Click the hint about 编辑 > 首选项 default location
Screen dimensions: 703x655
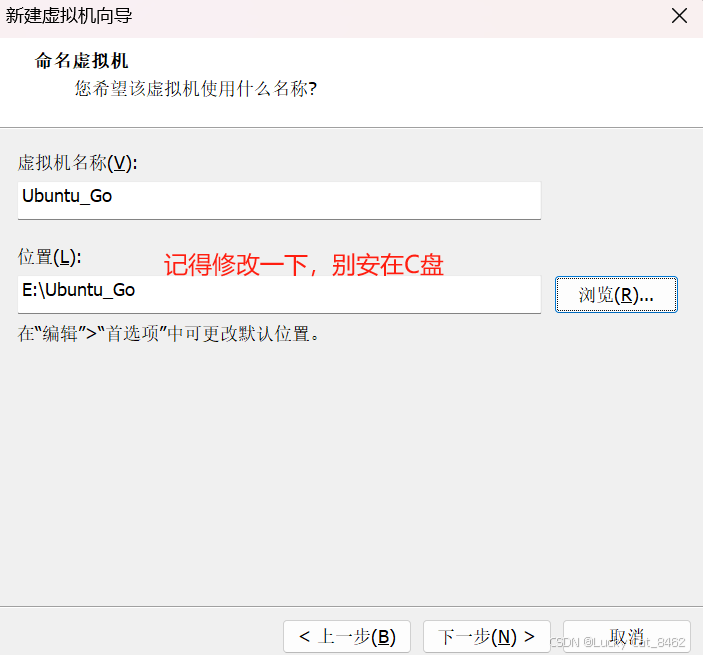pos(169,334)
